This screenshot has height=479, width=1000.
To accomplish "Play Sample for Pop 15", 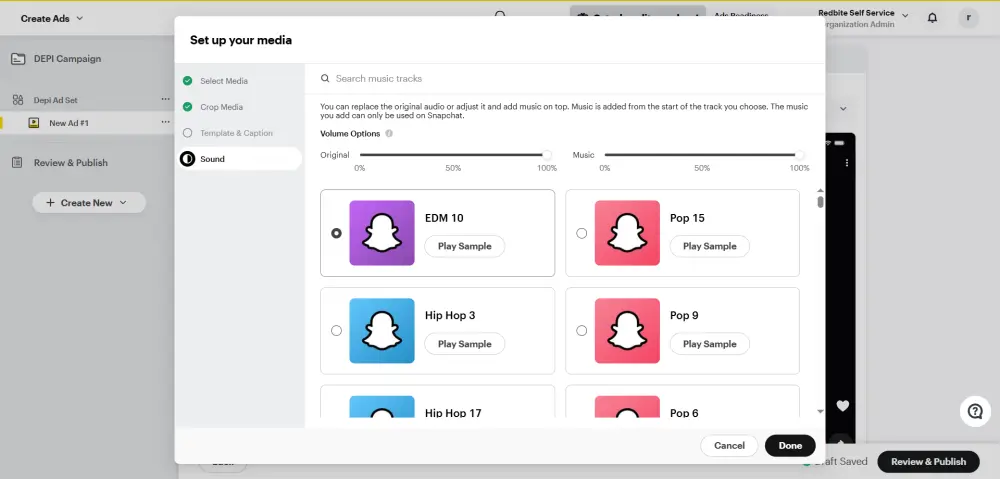I will (x=709, y=246).
